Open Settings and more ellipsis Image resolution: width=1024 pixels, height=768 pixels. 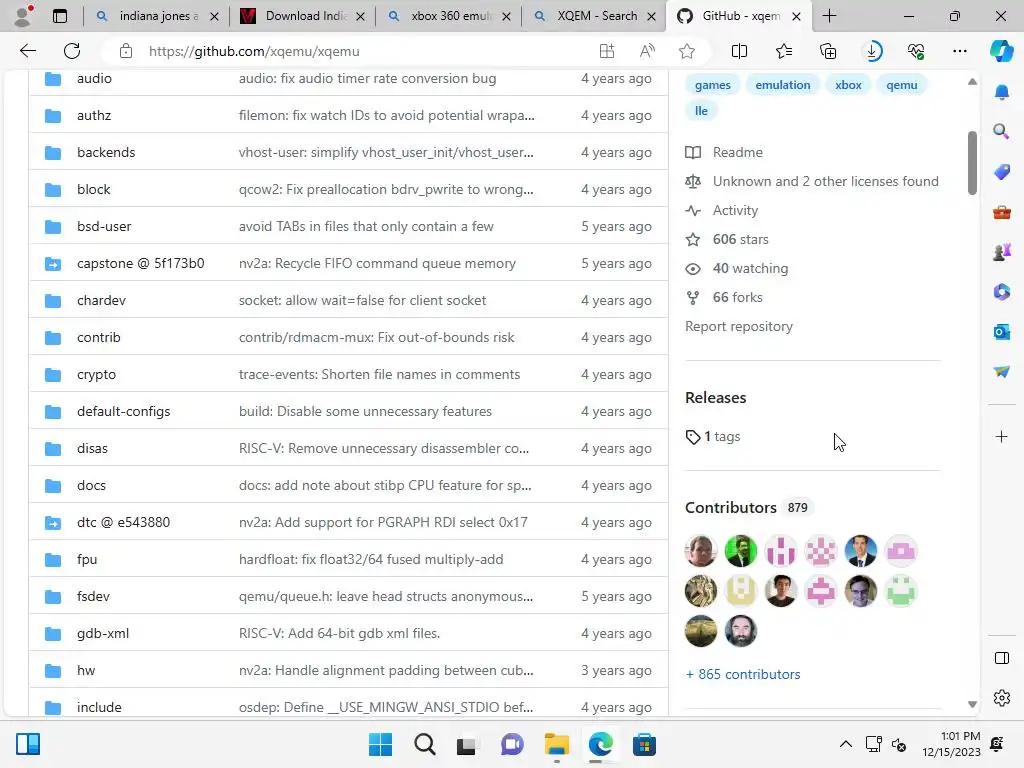tap(959, 51)
